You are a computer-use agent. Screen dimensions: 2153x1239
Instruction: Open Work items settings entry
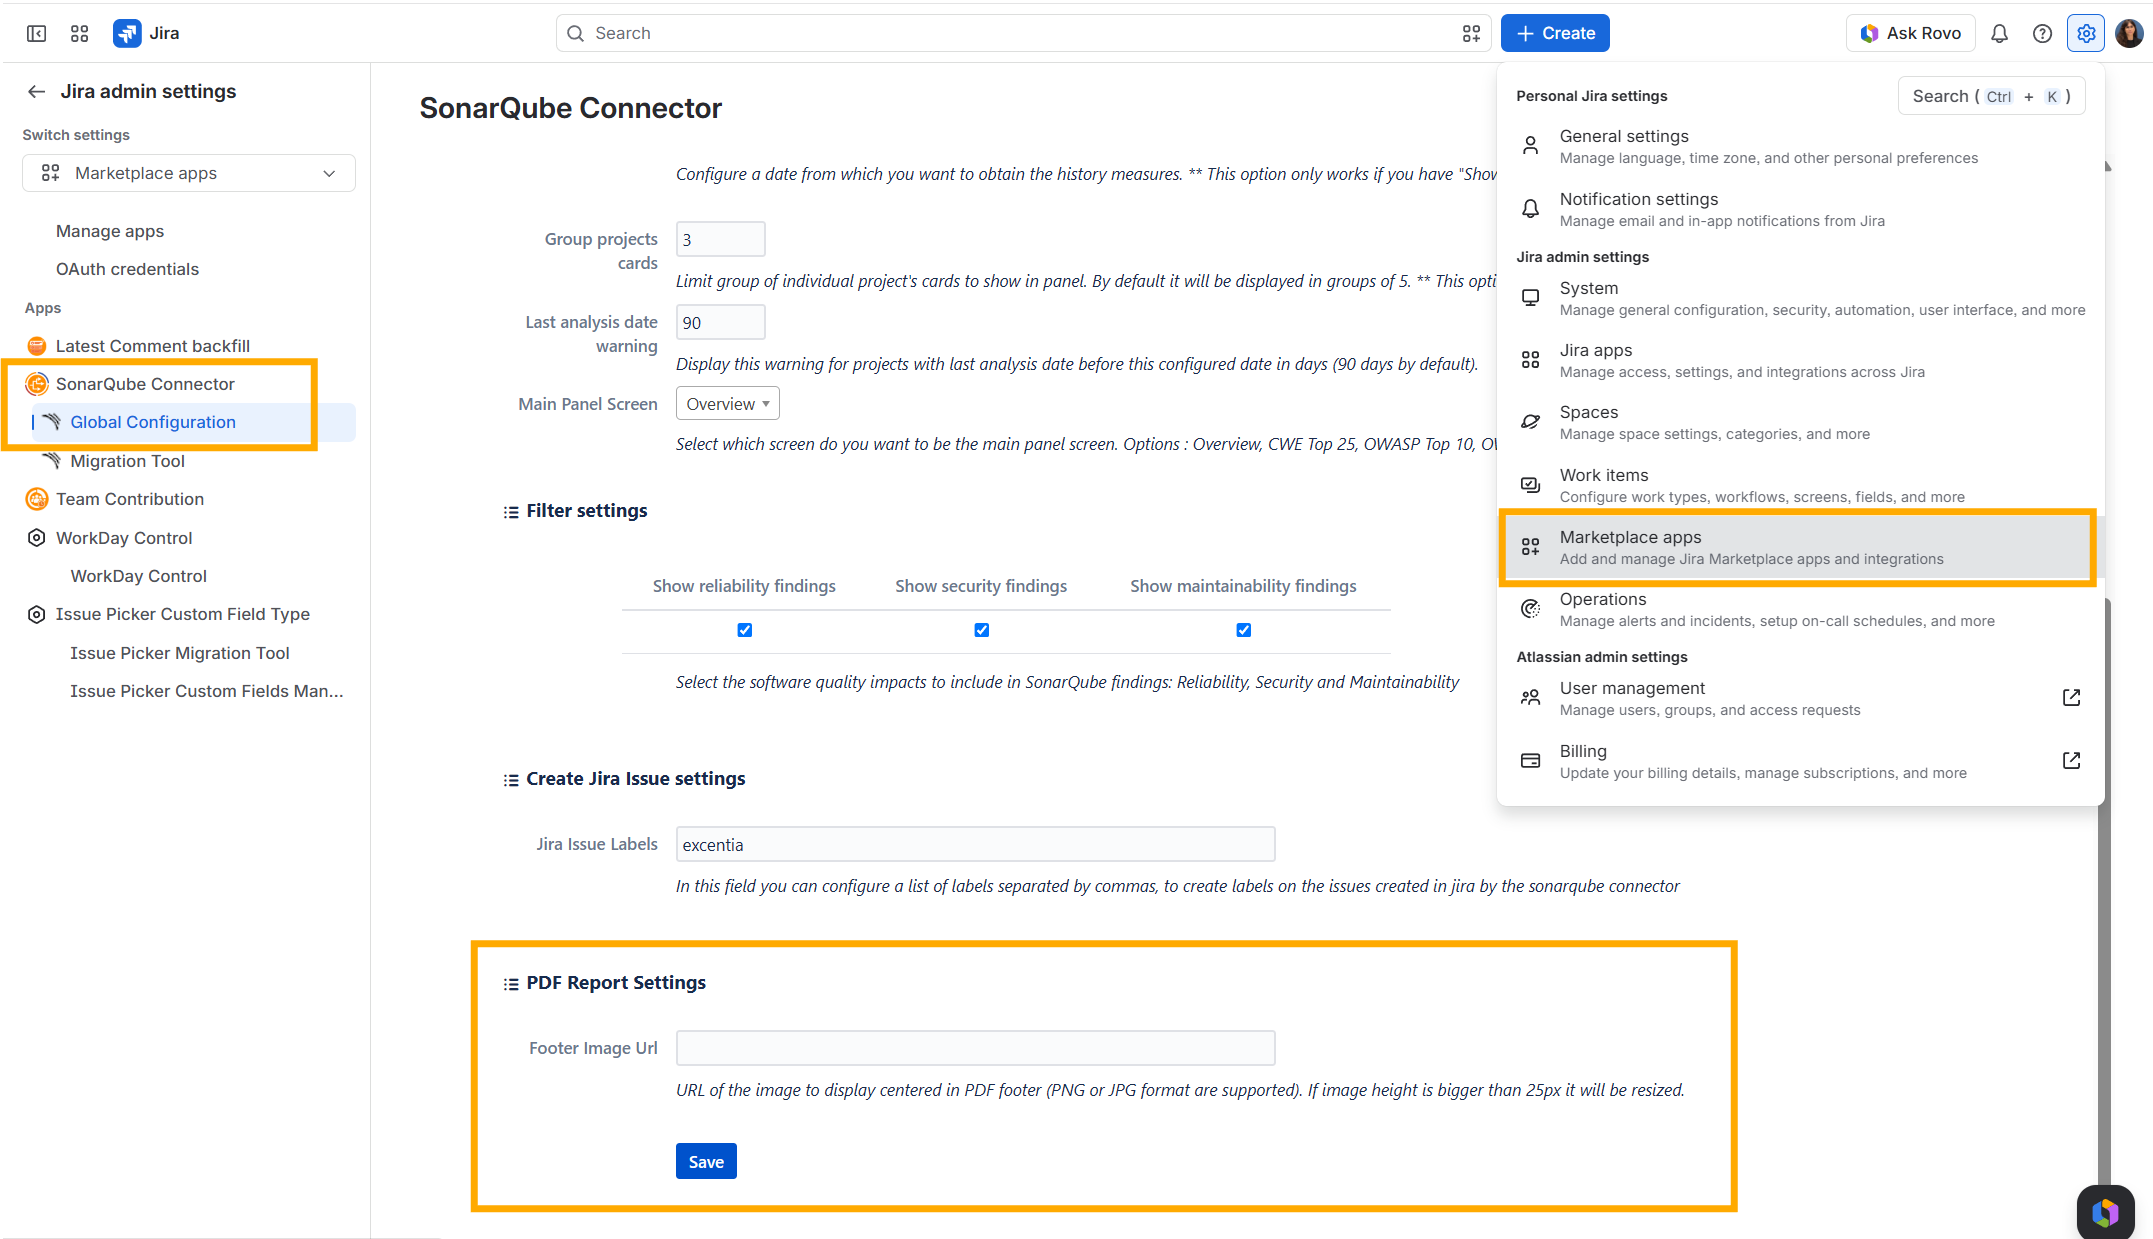1800,485
